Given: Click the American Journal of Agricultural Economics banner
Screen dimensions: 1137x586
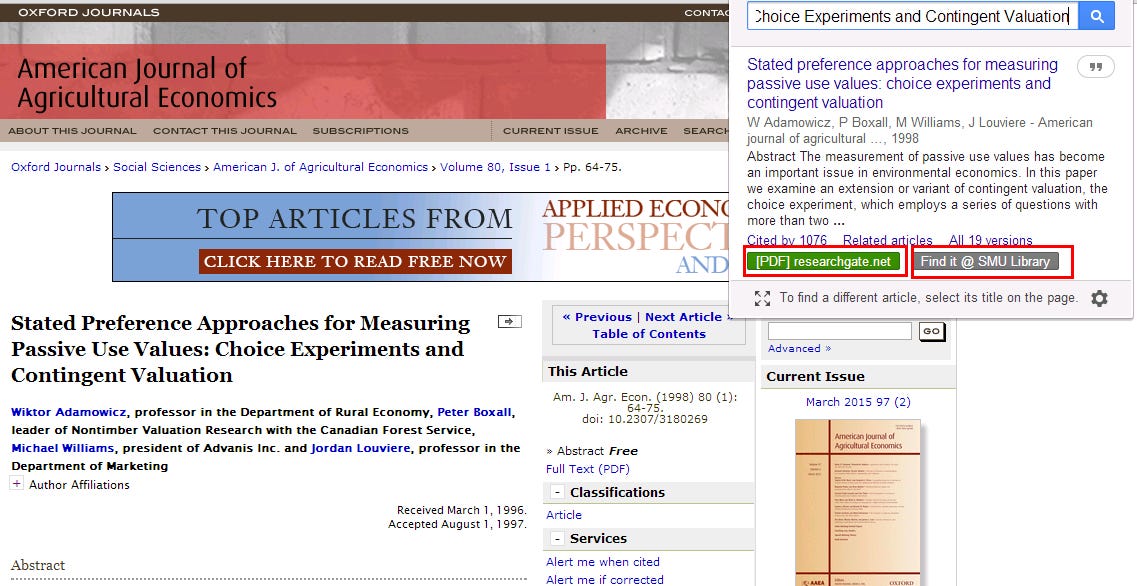Looking at the screenshot, I should click(x=302, y=81).
